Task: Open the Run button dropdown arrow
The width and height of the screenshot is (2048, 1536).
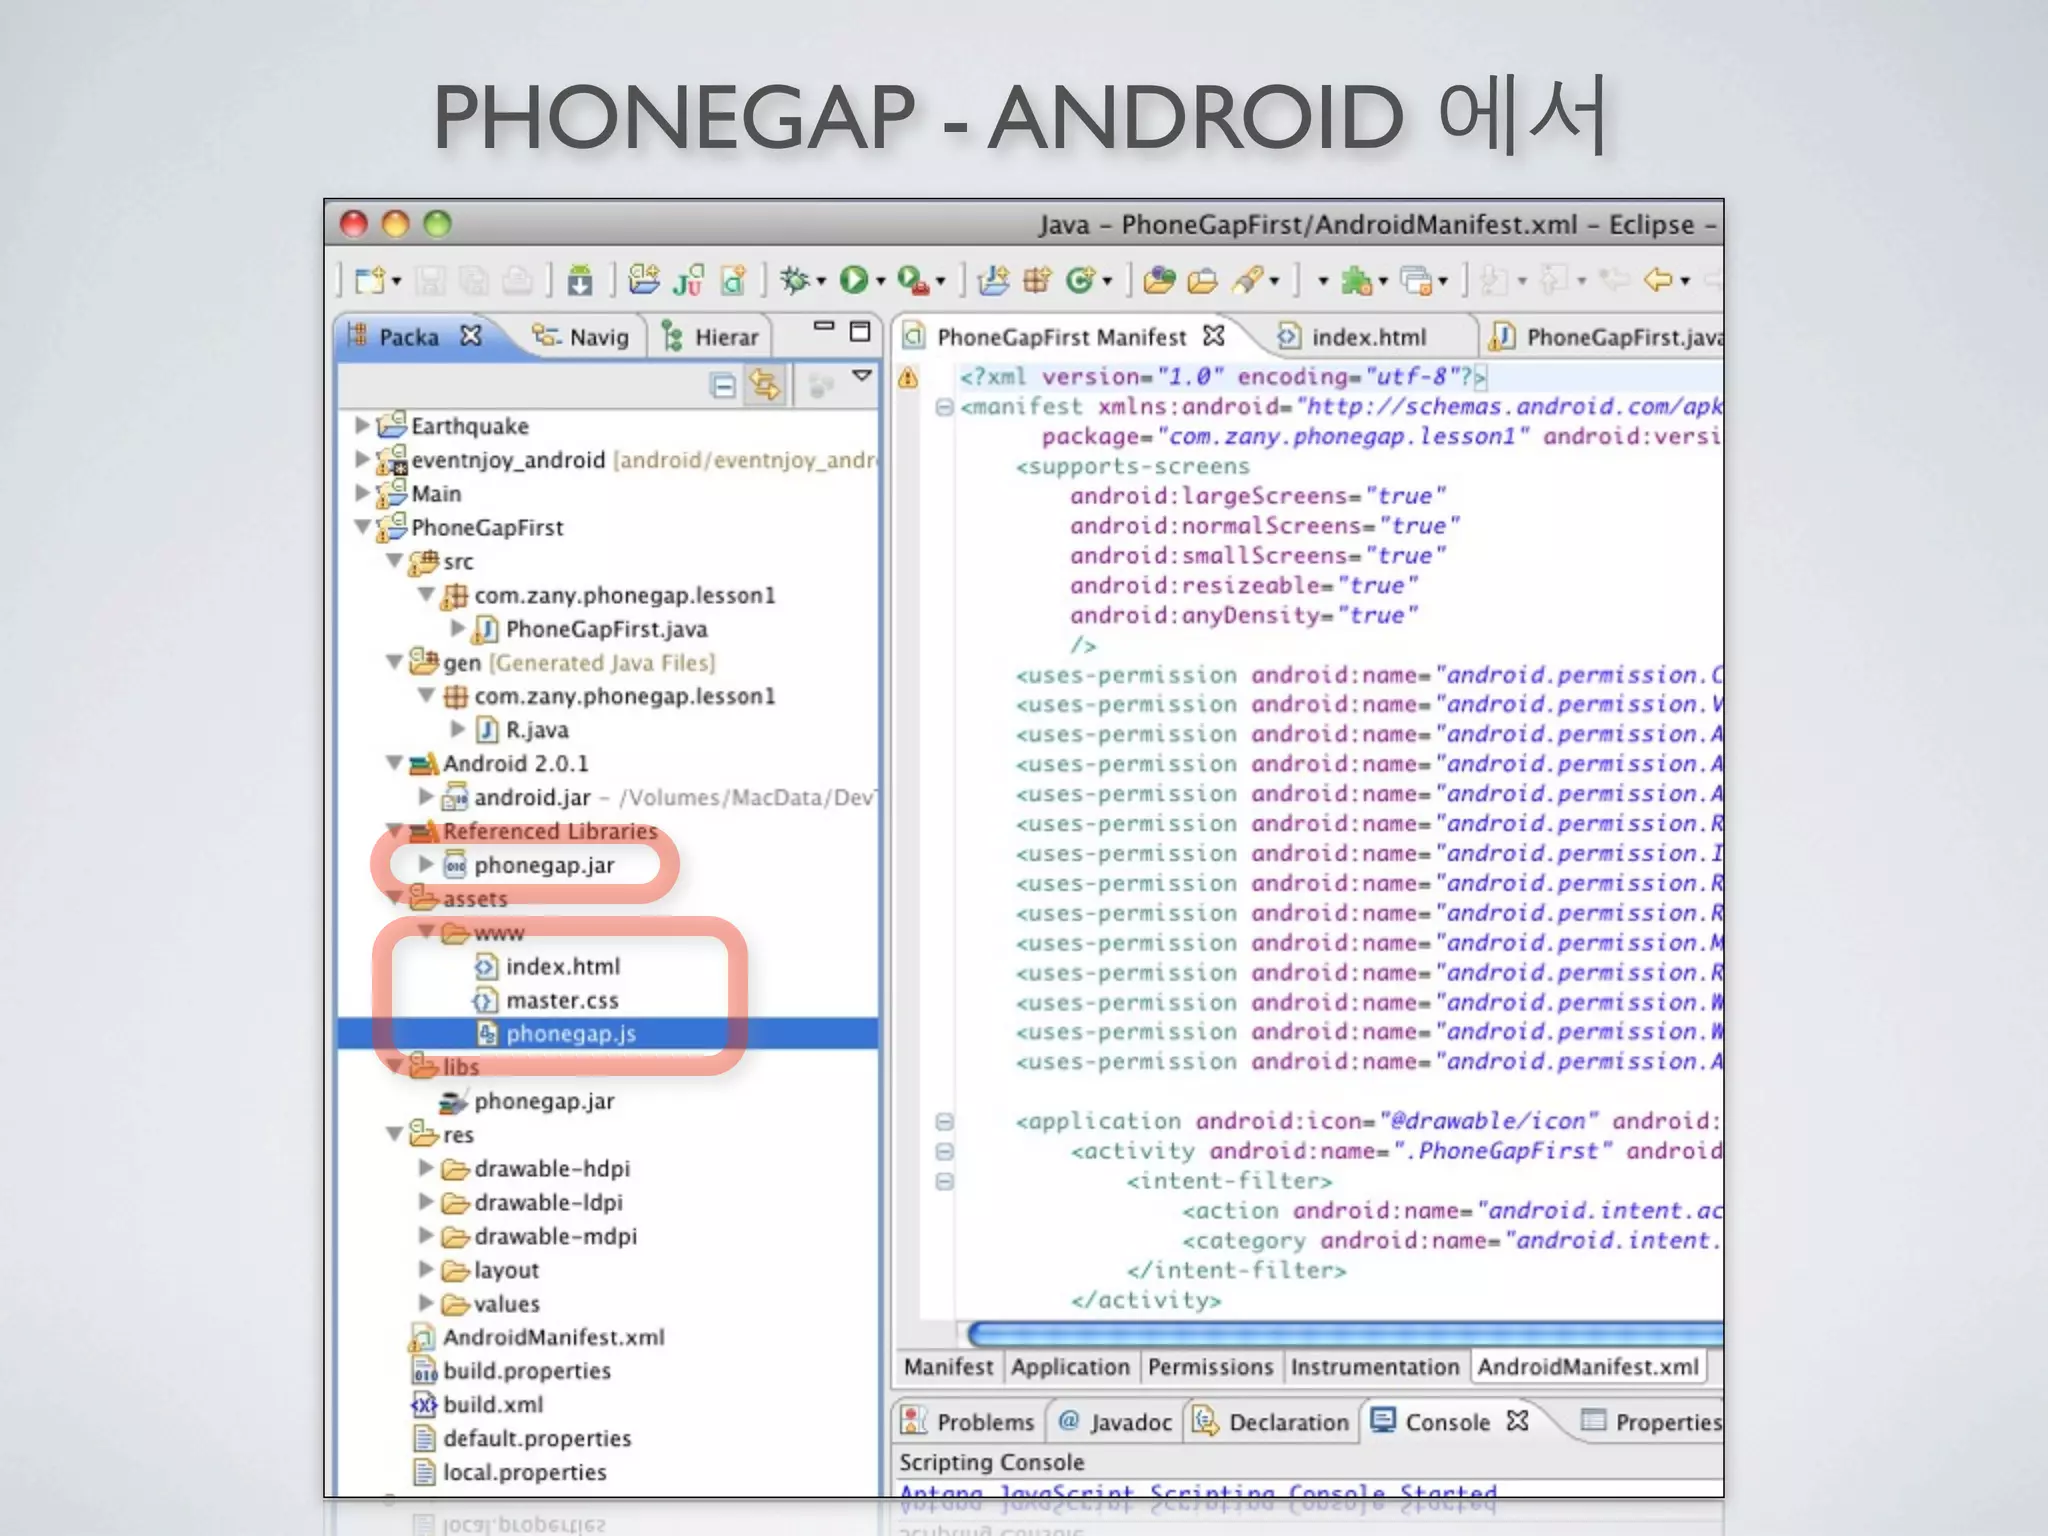Action: pyautogui.click(x=881, y=282)
